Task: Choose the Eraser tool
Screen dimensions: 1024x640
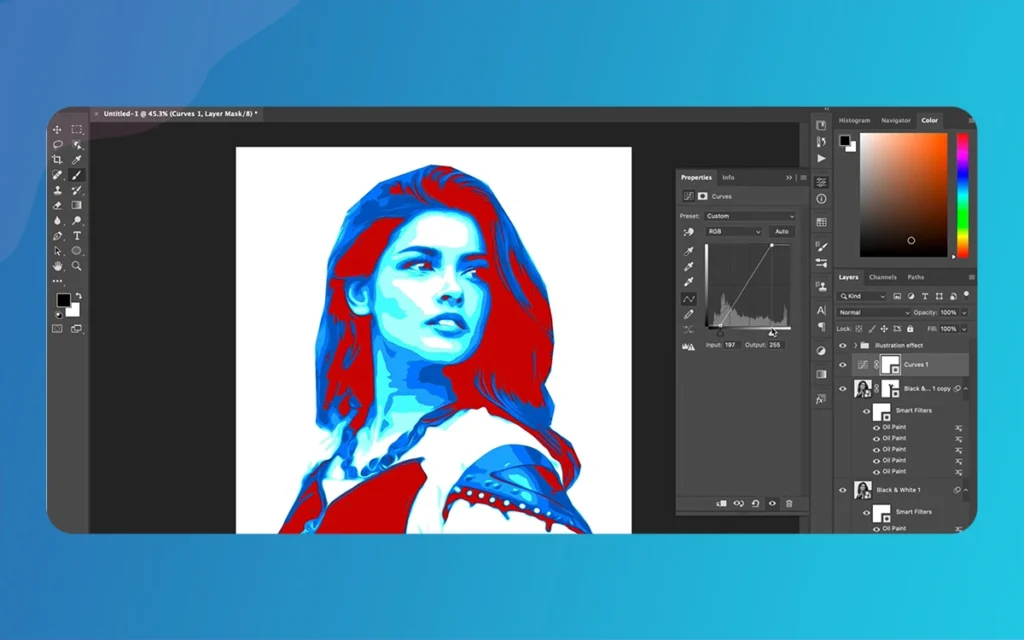Action: (x=57, y=205)
